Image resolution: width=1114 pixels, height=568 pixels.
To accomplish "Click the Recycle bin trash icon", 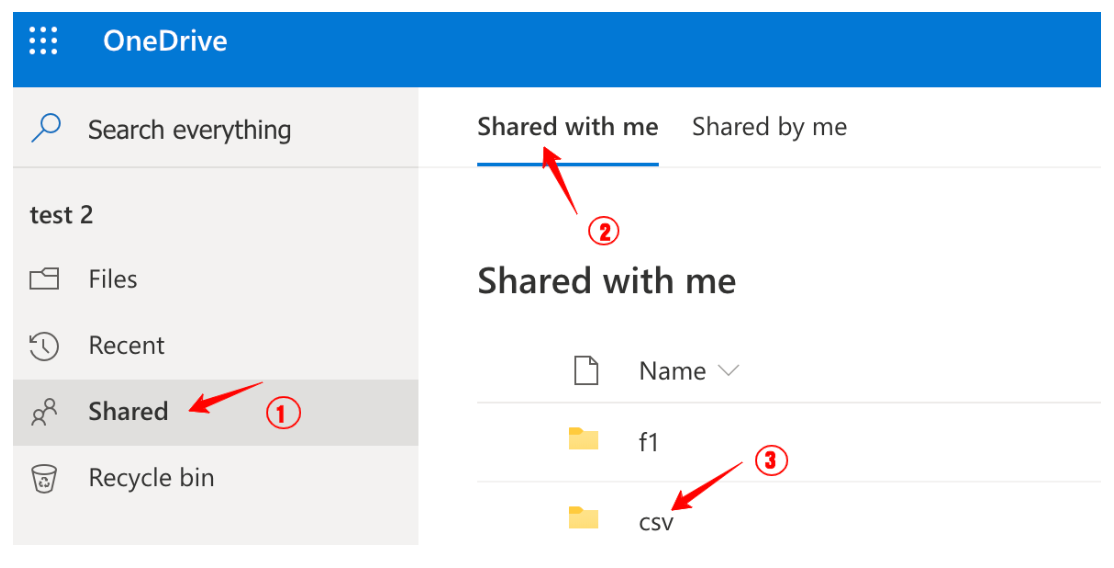I will [45, 479].
